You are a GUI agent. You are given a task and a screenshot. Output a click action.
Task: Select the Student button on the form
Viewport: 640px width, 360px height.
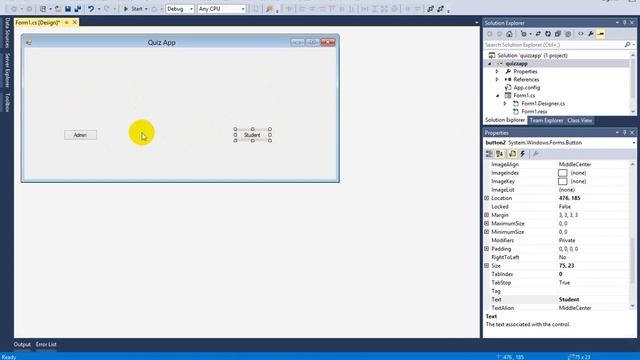(x=252, y=135)
